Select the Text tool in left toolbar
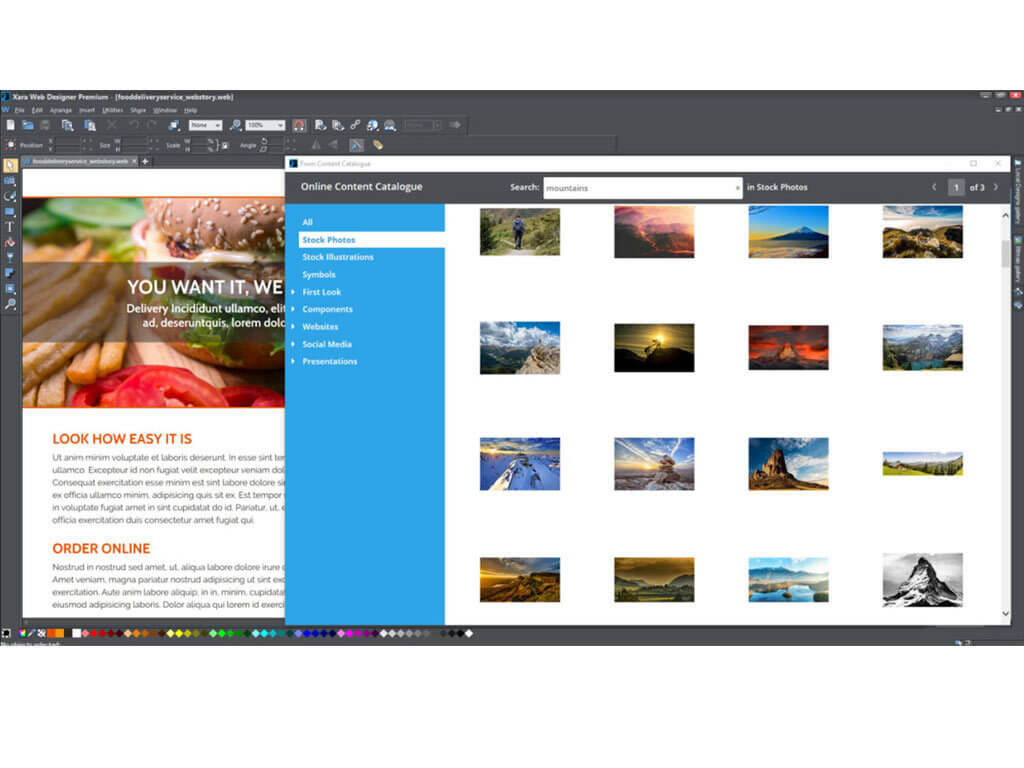This screenshot has width=1024, height=768. click(10, 227)
